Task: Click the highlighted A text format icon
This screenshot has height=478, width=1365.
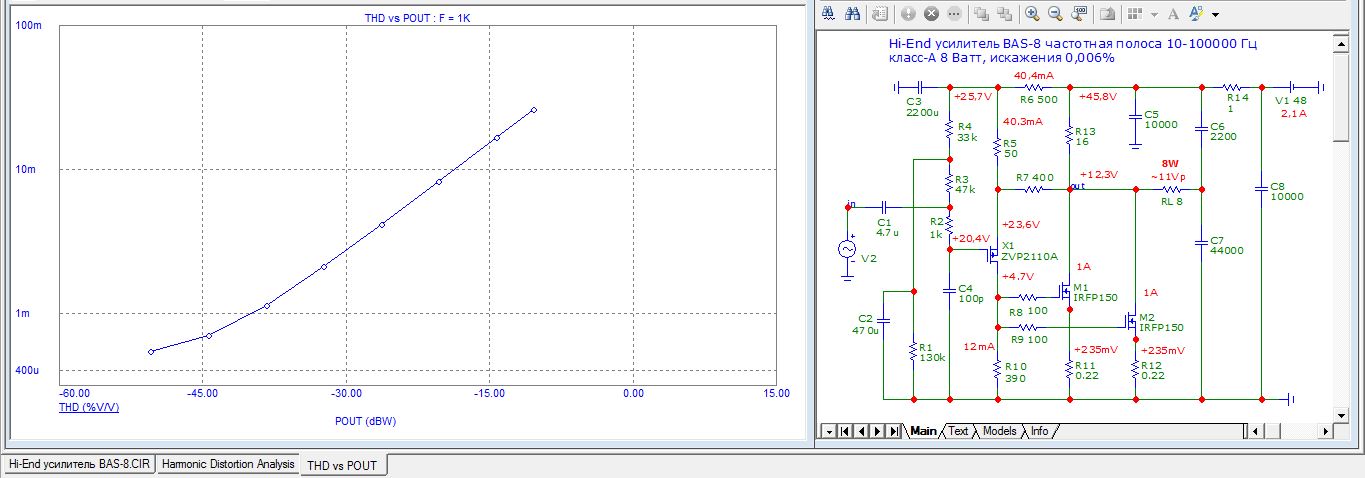Action: coord(1198,14)
